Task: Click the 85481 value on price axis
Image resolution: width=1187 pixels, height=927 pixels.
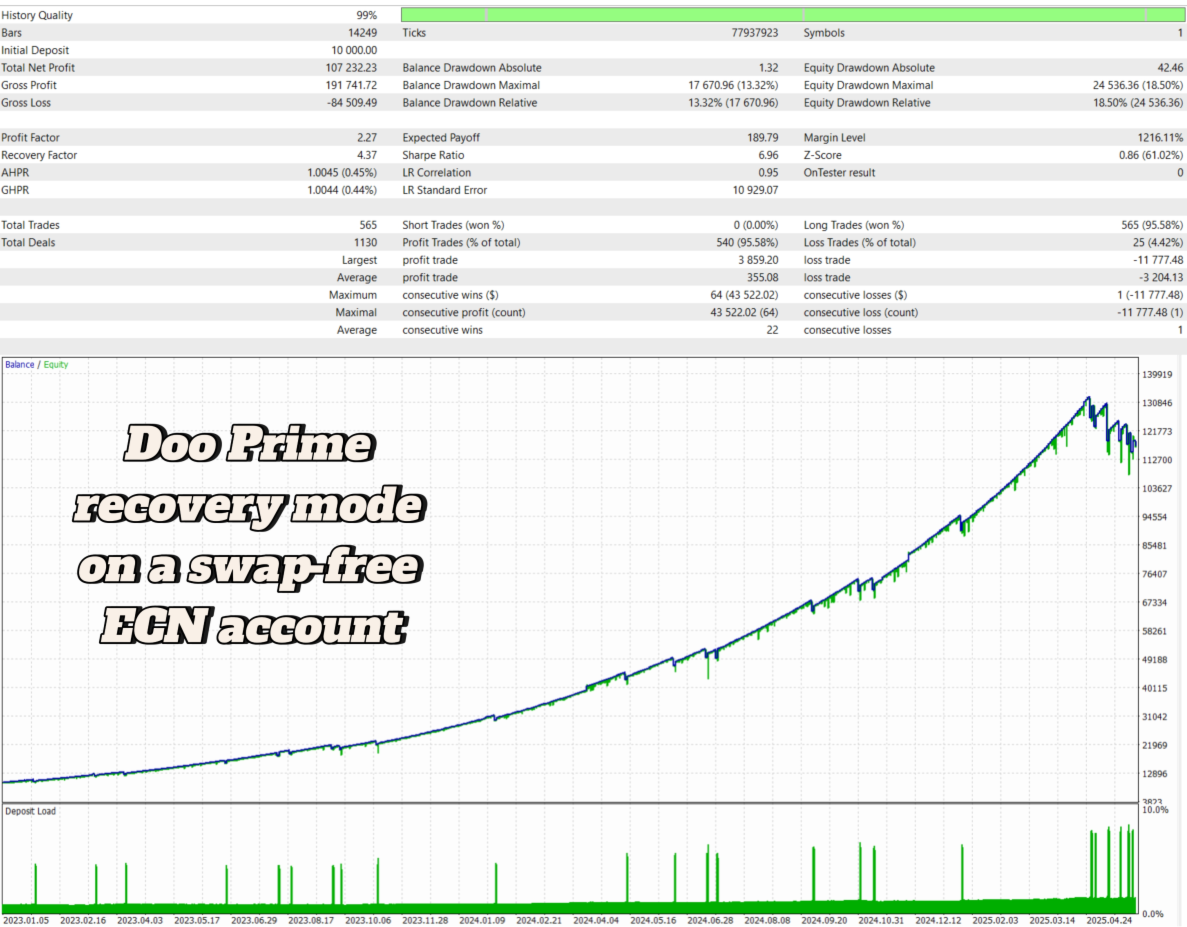Action: pyautogui.click(x=1154, y=545)
